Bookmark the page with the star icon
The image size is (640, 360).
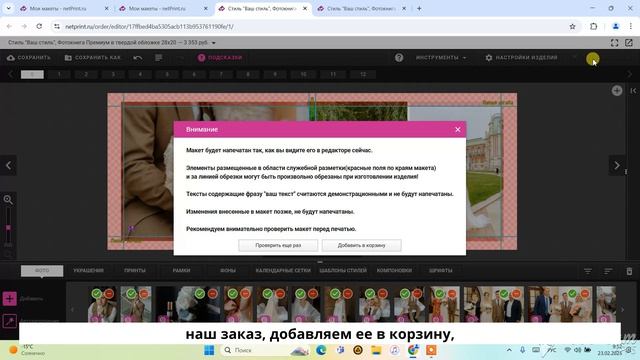point(572,27)
